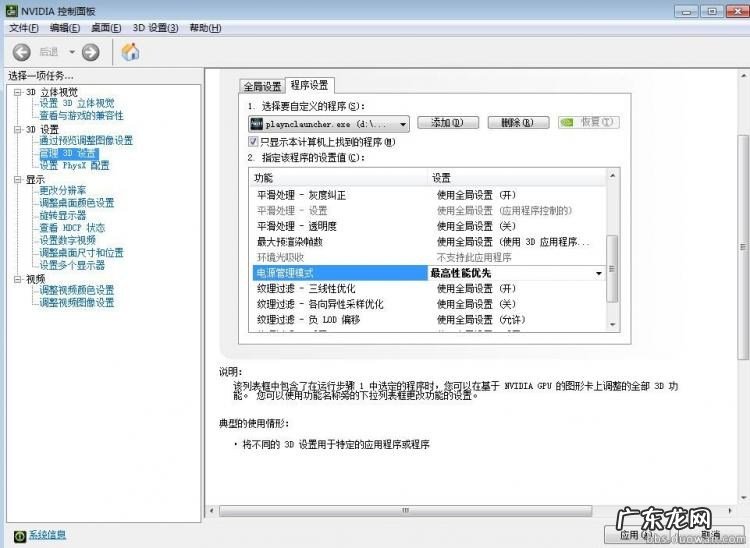Click horizontal scrollbar left arrow
The image size is (750, 548).
coord(211,511)
